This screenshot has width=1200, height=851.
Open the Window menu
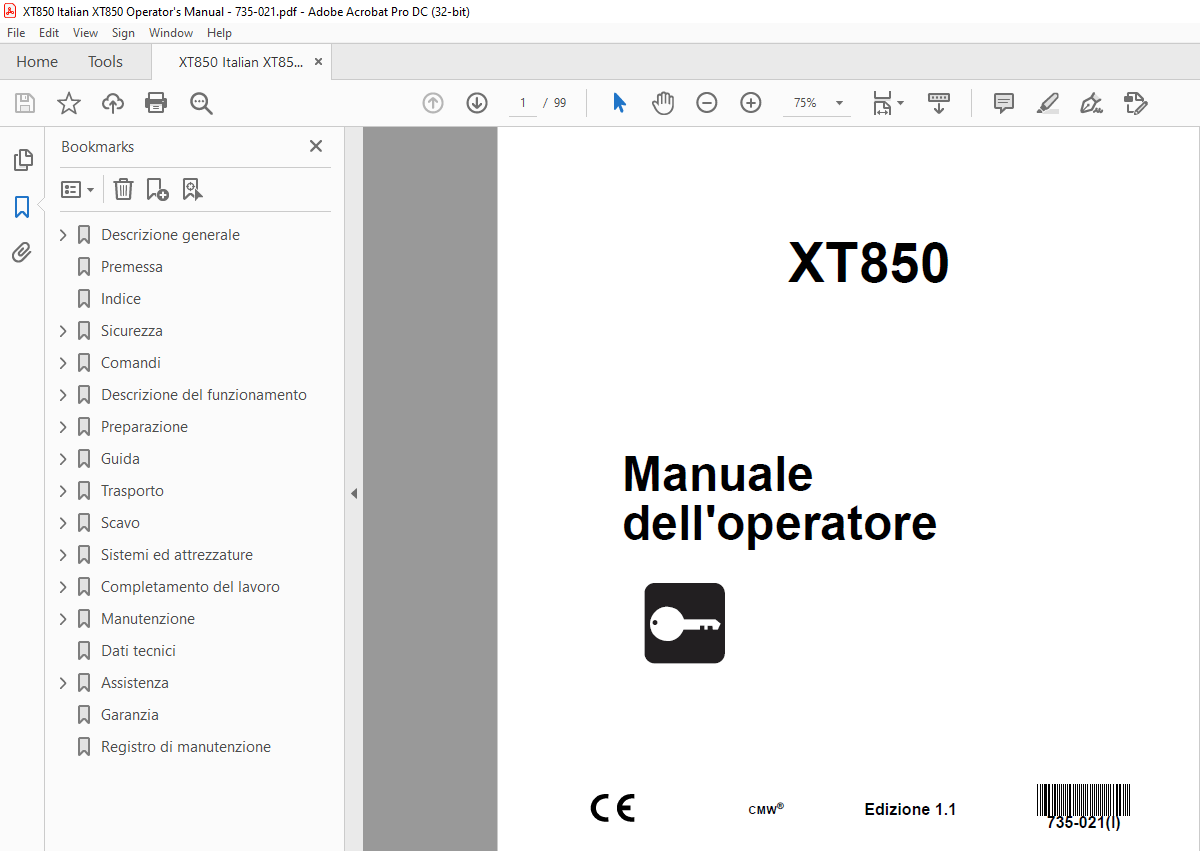pos(171,33)
